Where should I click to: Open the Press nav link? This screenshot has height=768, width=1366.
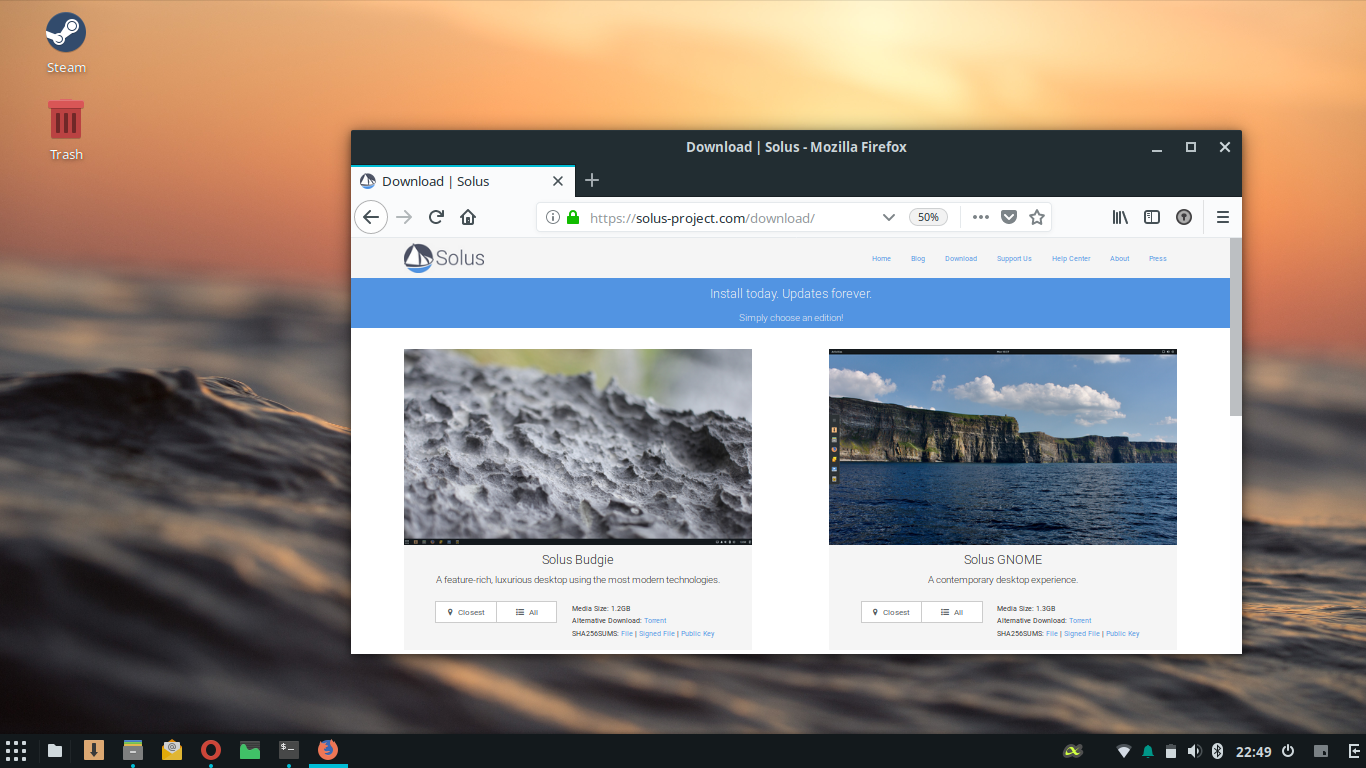[1158, 259]
